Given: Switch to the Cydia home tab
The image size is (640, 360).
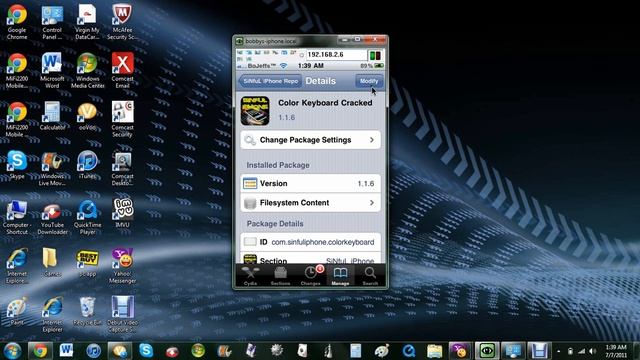Looking at the screenshot, I should tap(250, 276).
